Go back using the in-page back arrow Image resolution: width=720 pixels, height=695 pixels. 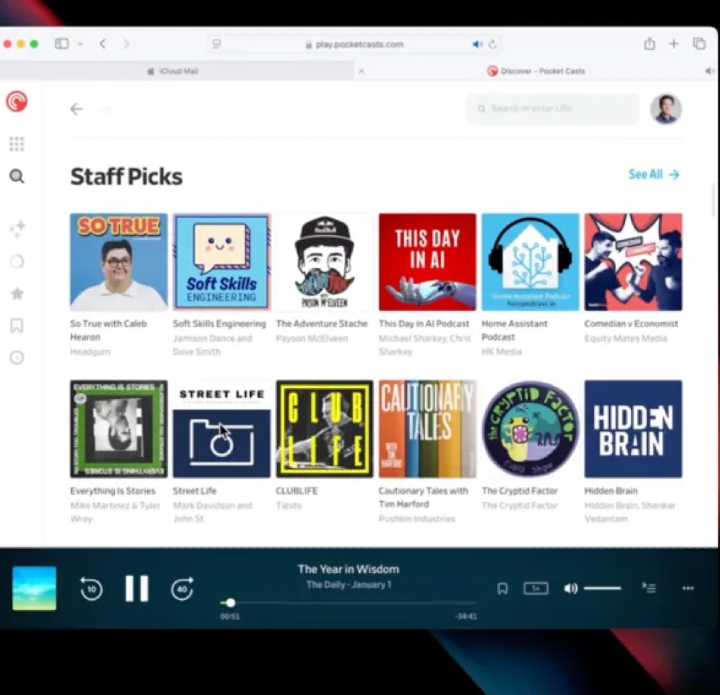pos(76,109)
